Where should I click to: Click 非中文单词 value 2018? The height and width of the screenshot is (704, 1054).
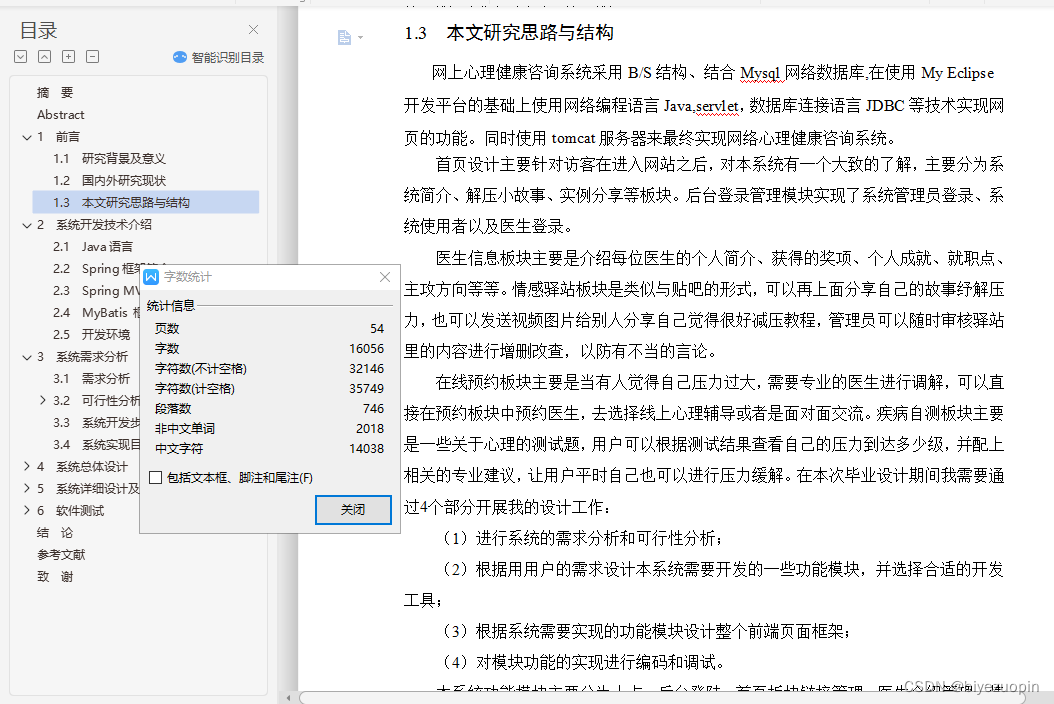point(370,428)
